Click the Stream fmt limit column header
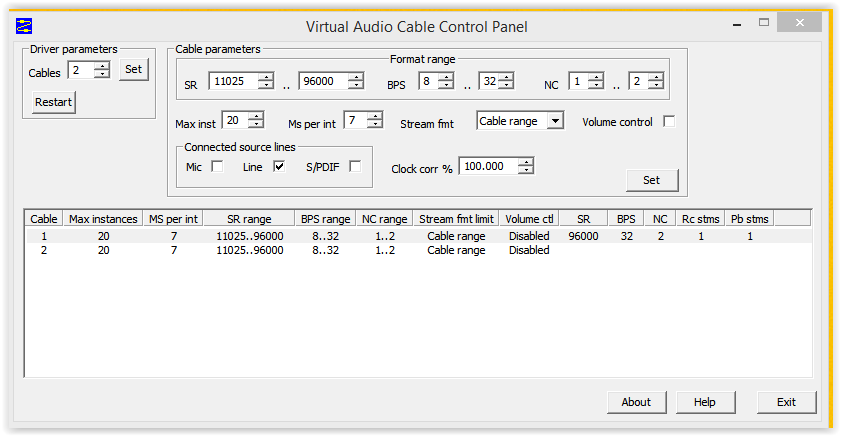The image size is (841, 436). (456, 219)
